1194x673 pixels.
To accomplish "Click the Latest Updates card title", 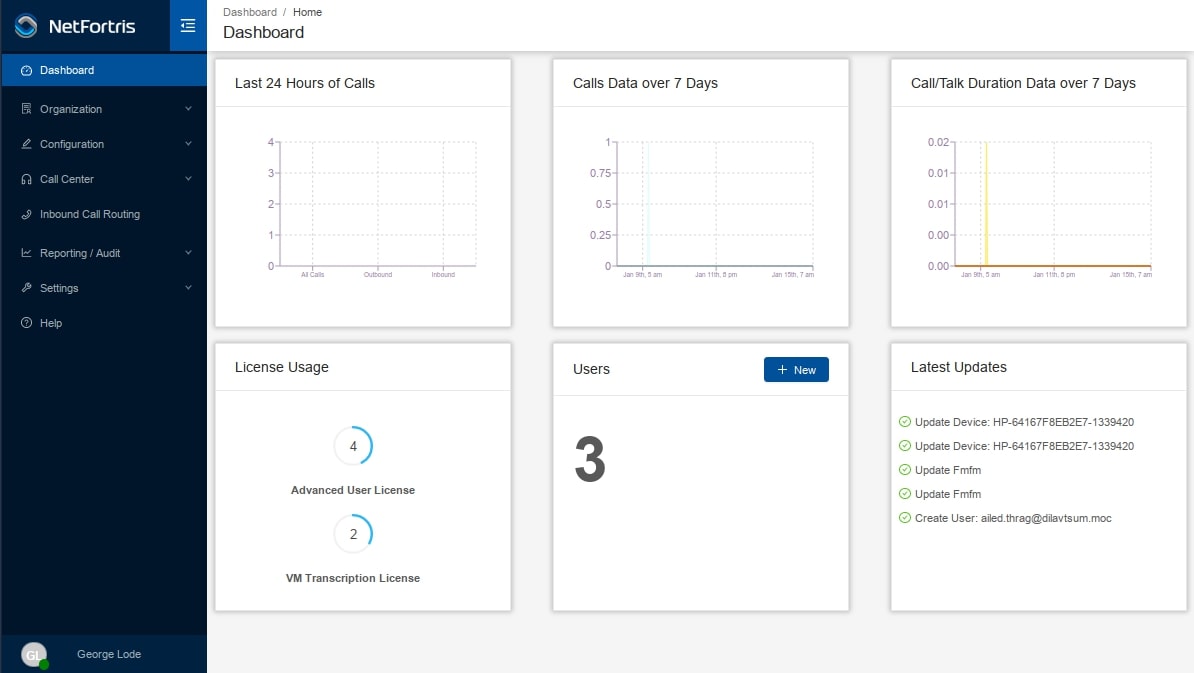I will point(959,367).
